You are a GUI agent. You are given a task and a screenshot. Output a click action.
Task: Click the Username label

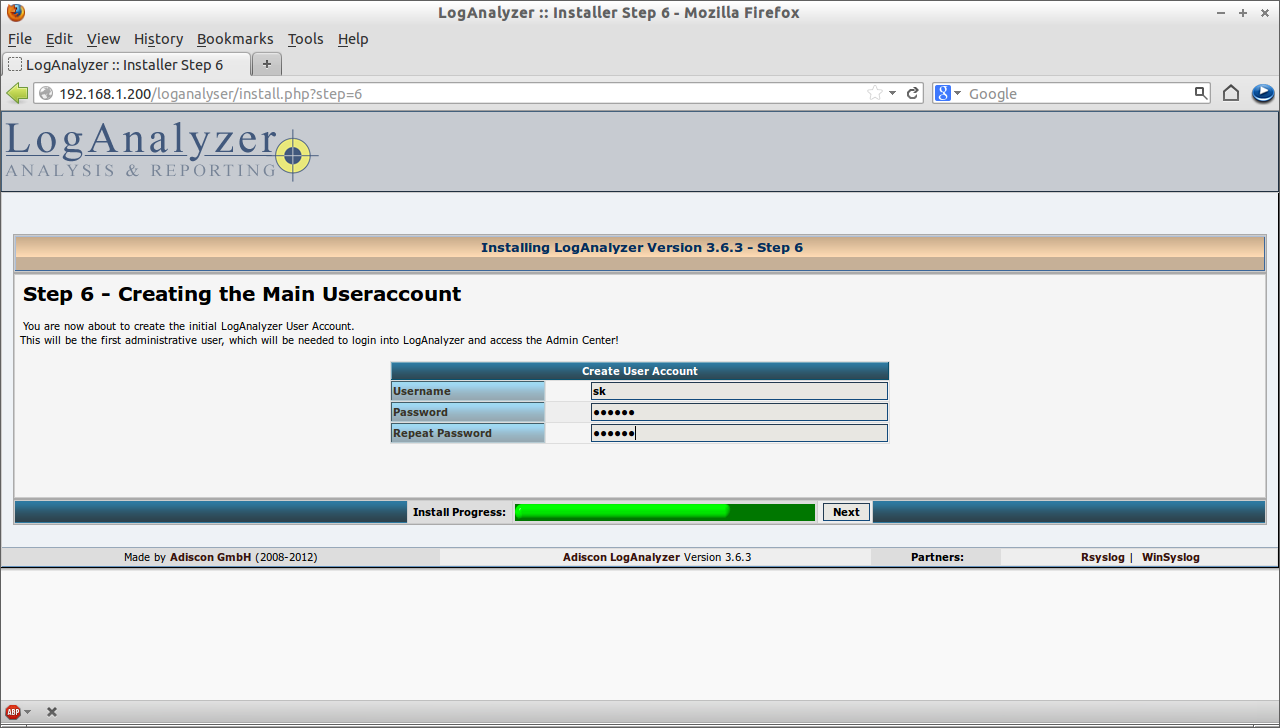pos(422,391)
